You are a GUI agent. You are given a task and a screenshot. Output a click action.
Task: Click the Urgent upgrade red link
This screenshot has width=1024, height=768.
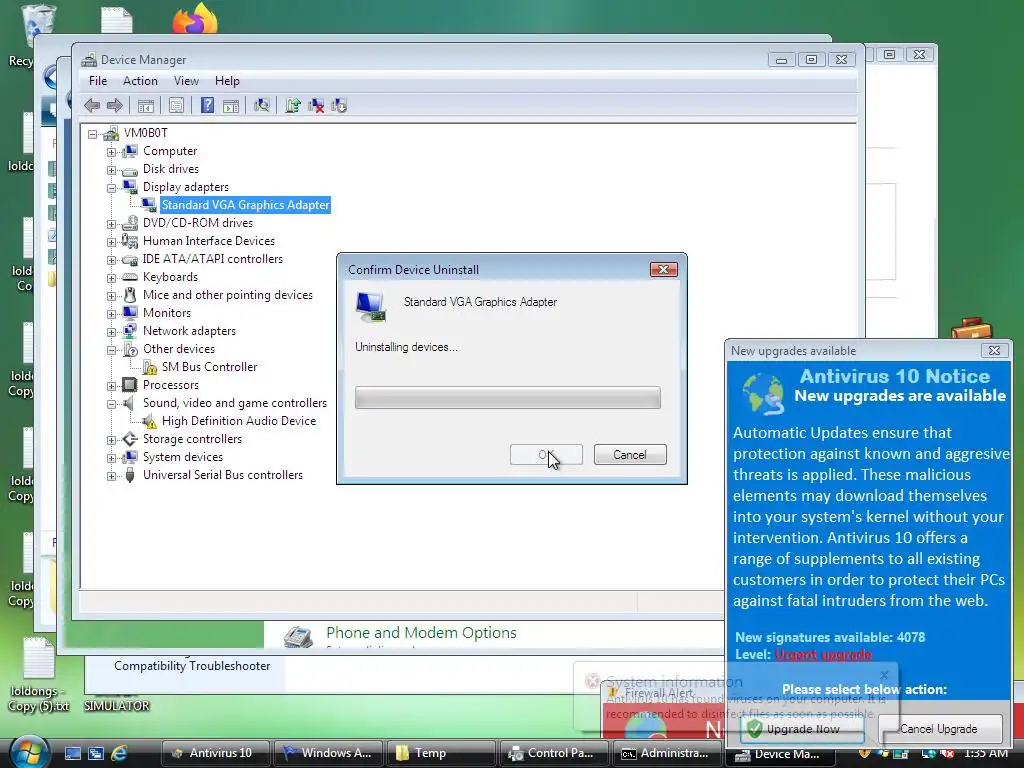click(824, 654)
